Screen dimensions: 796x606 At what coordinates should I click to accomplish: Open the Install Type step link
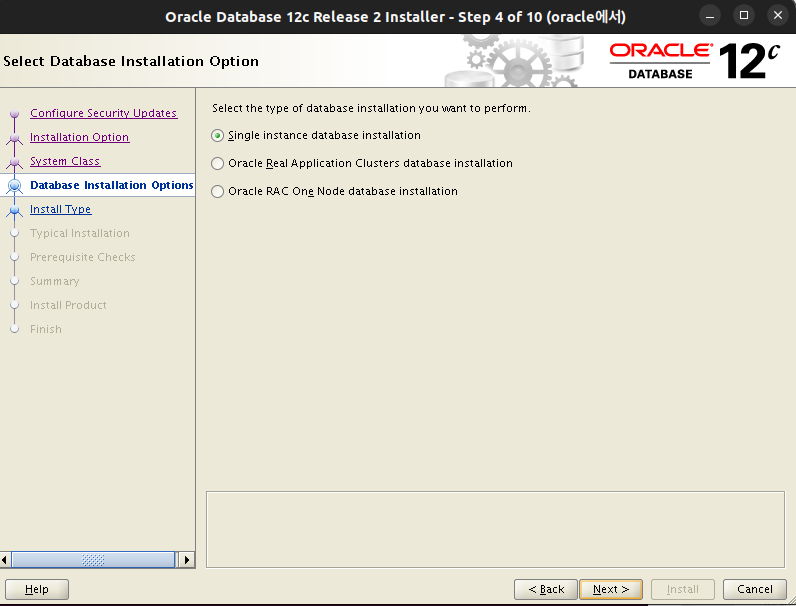tap(60, 209)
